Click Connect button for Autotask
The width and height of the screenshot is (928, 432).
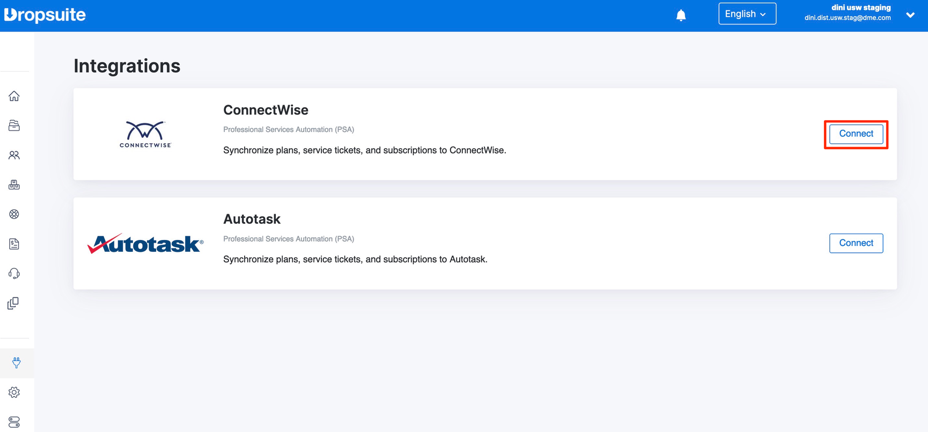pyautogui.click(x=856, y=243)
